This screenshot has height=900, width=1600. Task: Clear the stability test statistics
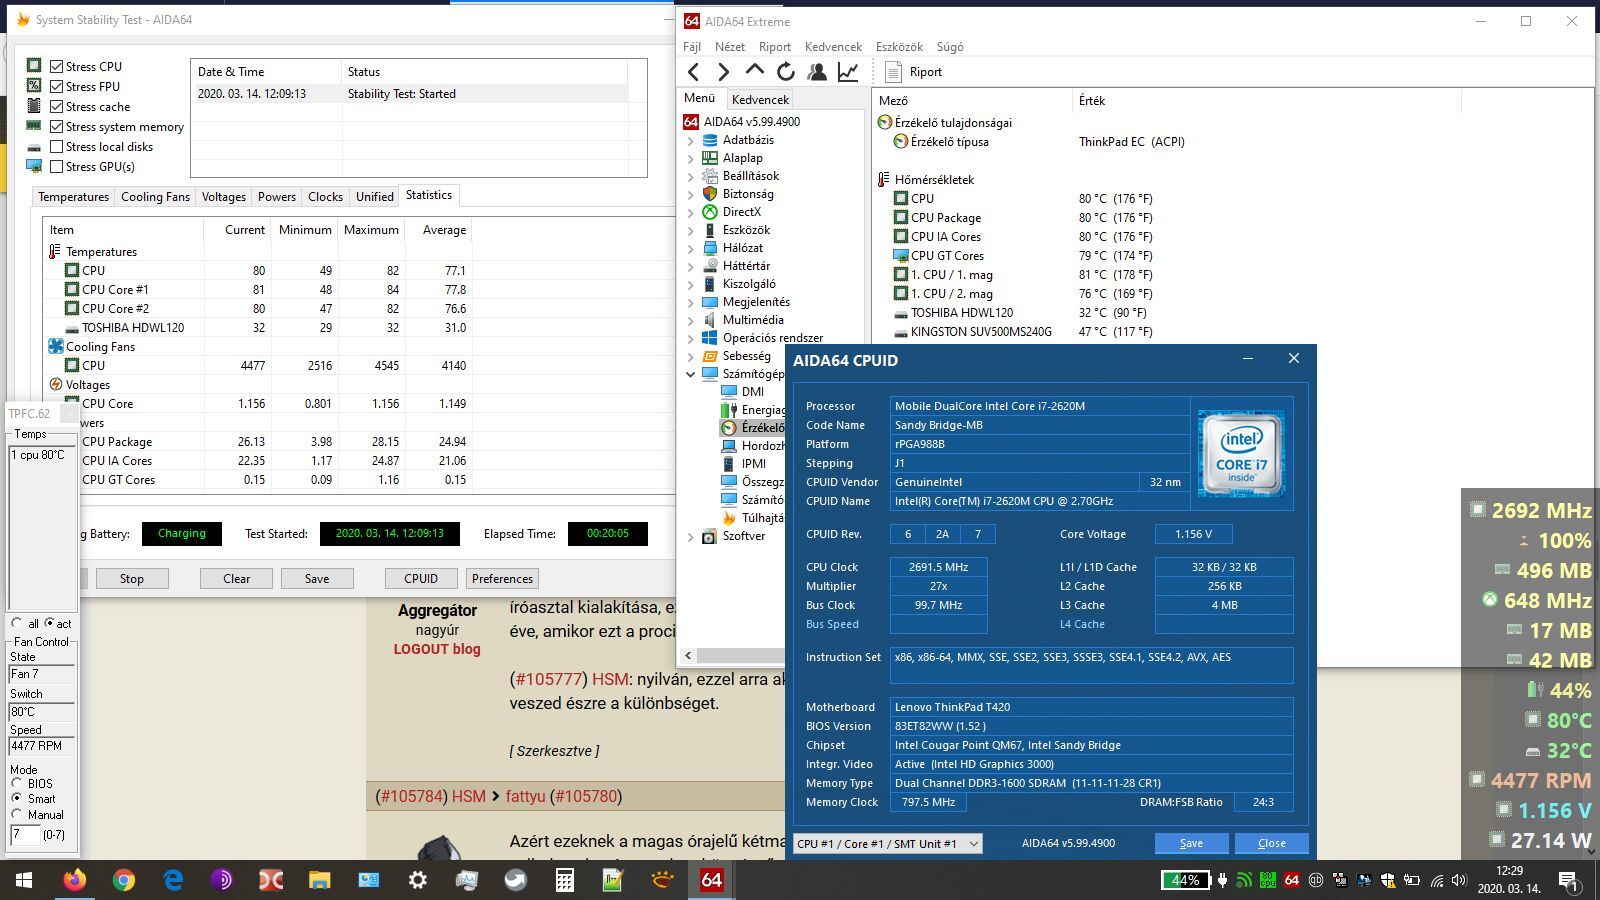pyautogui.click(x=236, y=579)
